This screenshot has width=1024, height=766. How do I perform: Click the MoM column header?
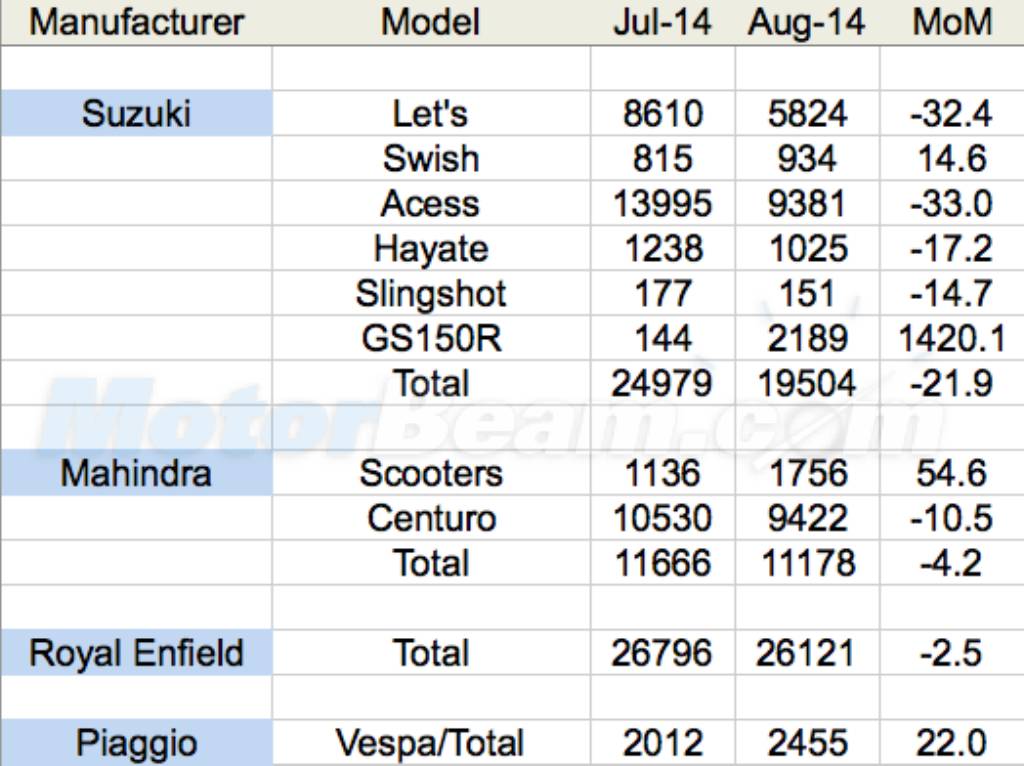click(x=951, y=23)
